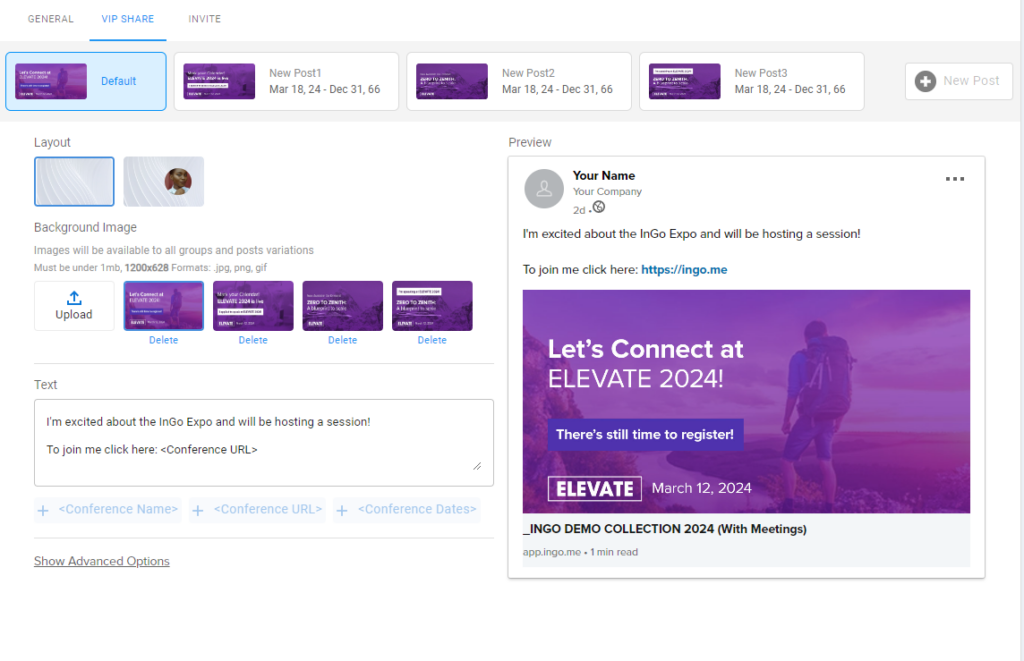Open the Invite tab
The height and width of the screenshot is (661, 1024).
(x=205, y=19)
